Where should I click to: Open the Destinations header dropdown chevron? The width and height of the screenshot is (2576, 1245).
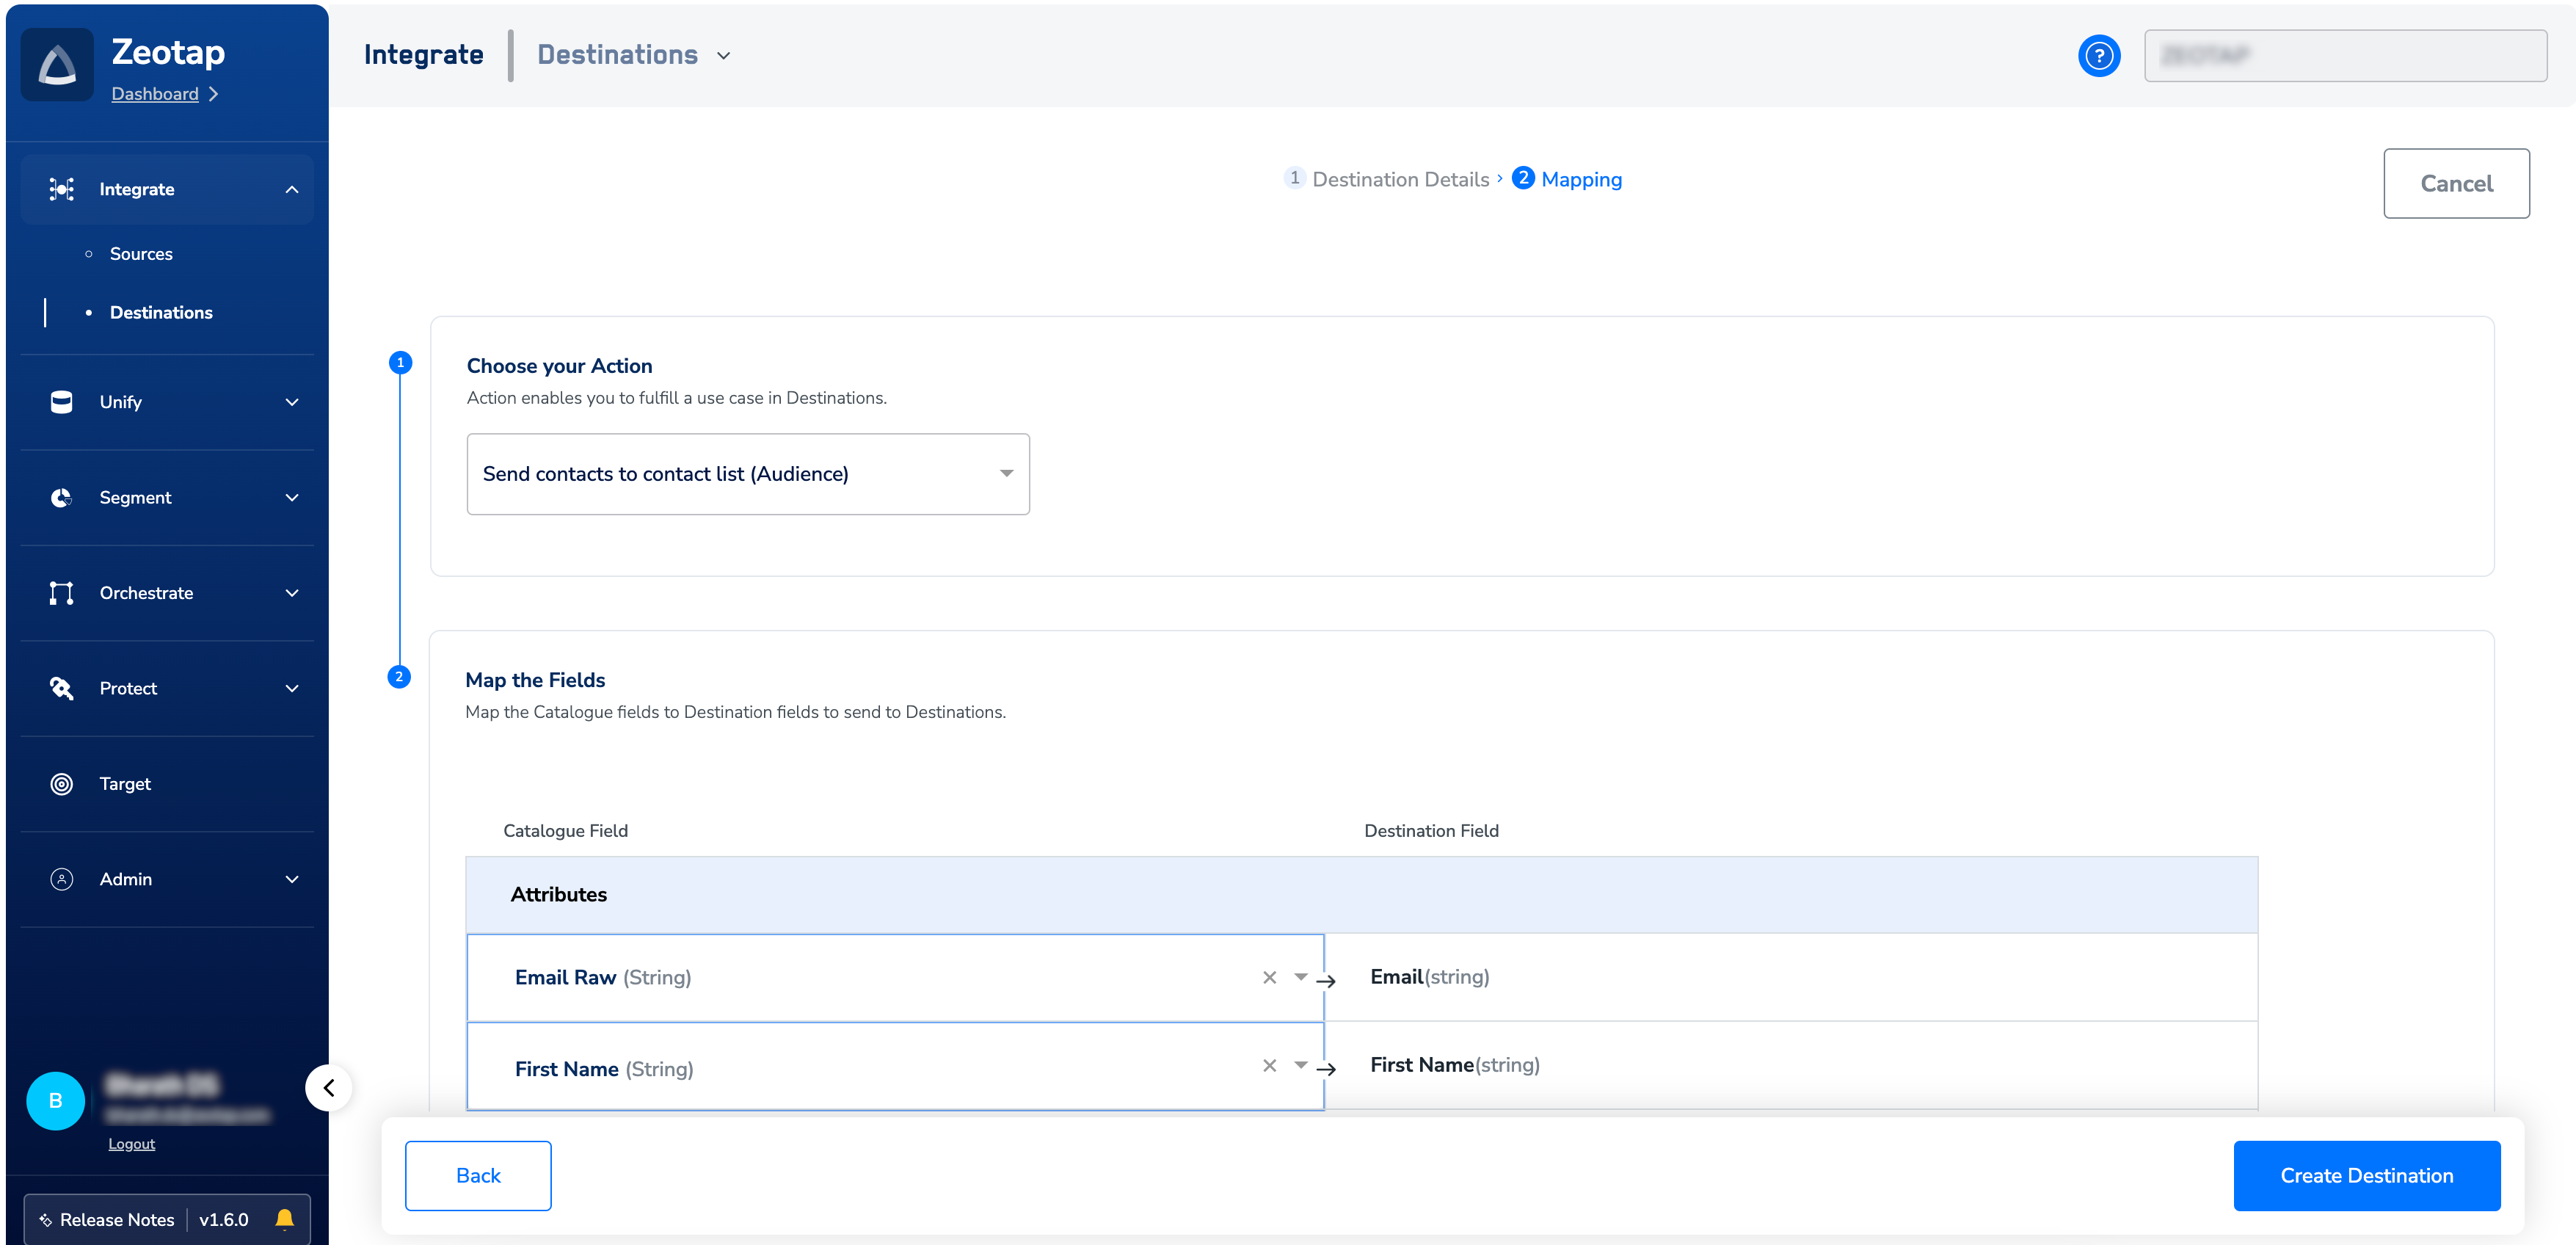[724, 56]
